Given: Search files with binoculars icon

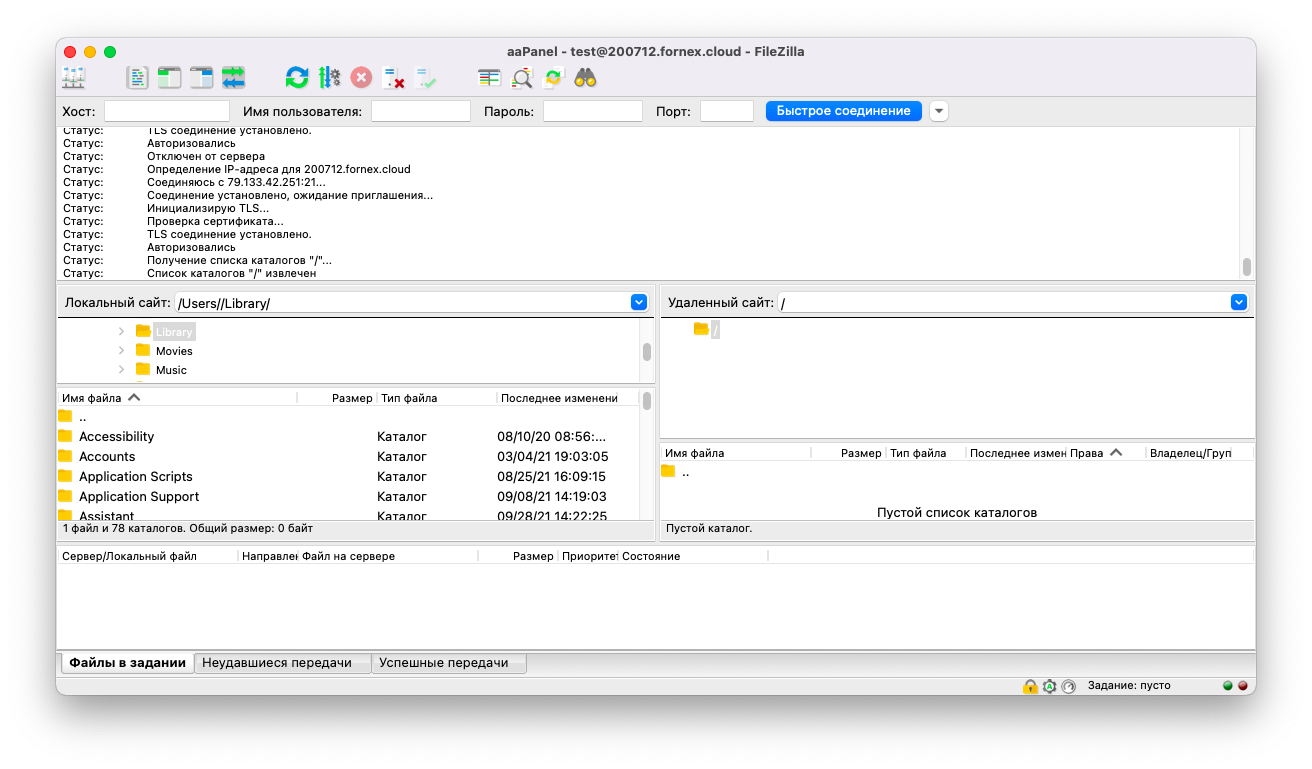Looking at the screenshot, I should 585,77.
